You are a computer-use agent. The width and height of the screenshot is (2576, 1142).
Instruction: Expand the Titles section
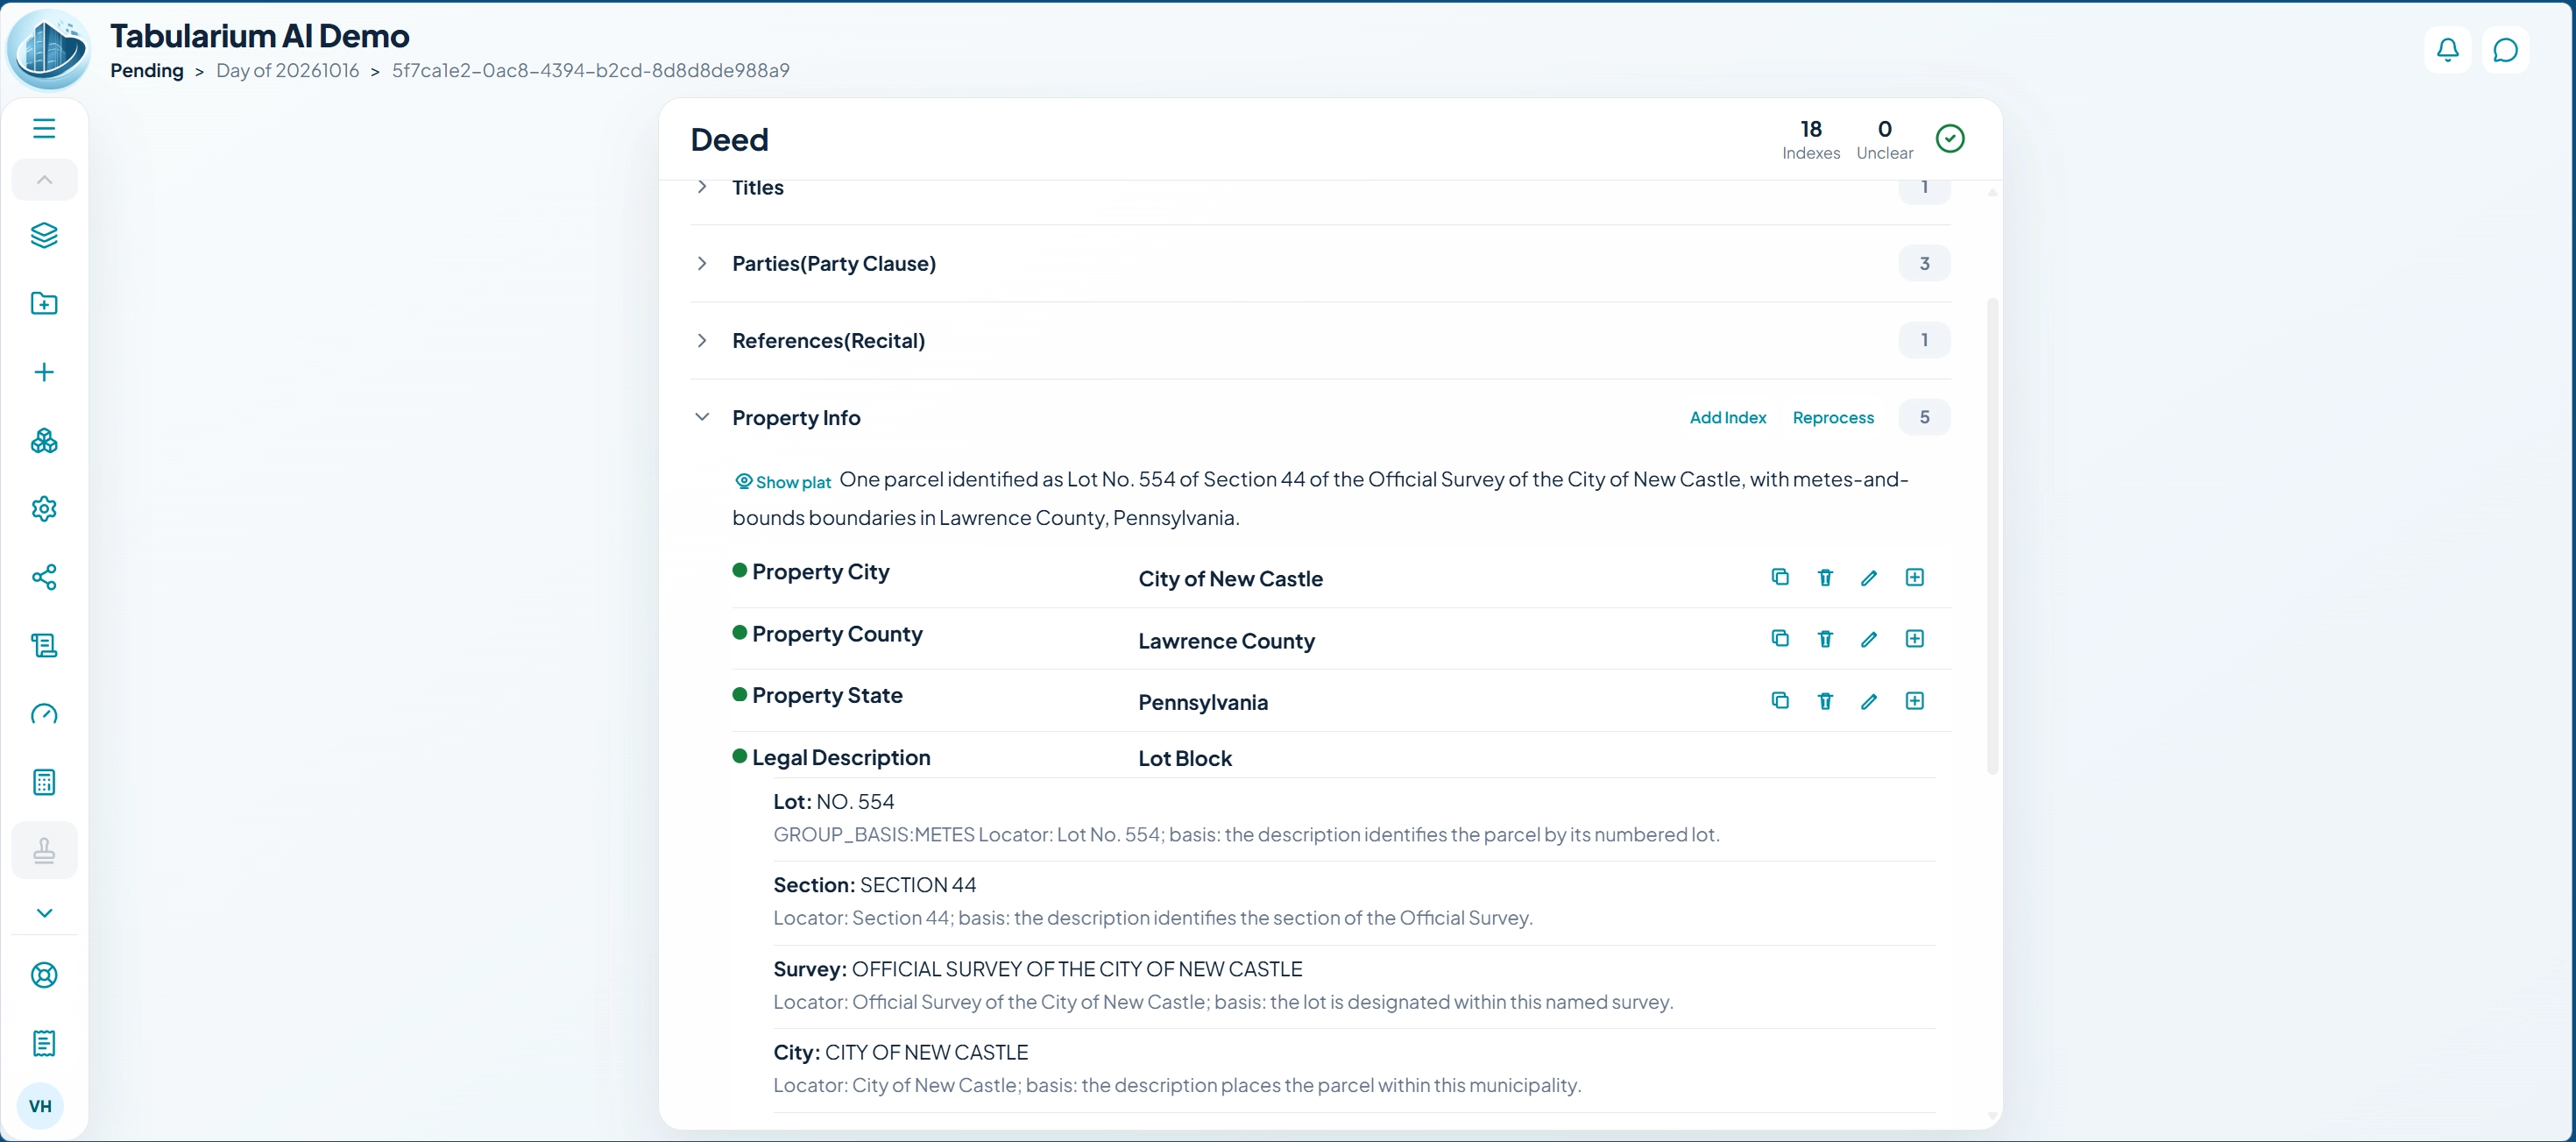tap(702, 187)
